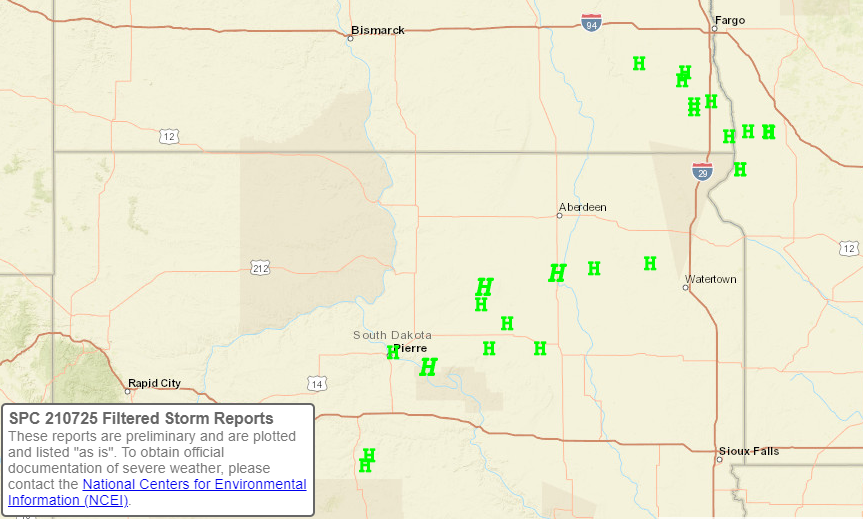Click the Aberdeen city label
The width and height of the screenshot is (863, 519).
(x=583, y=207)
